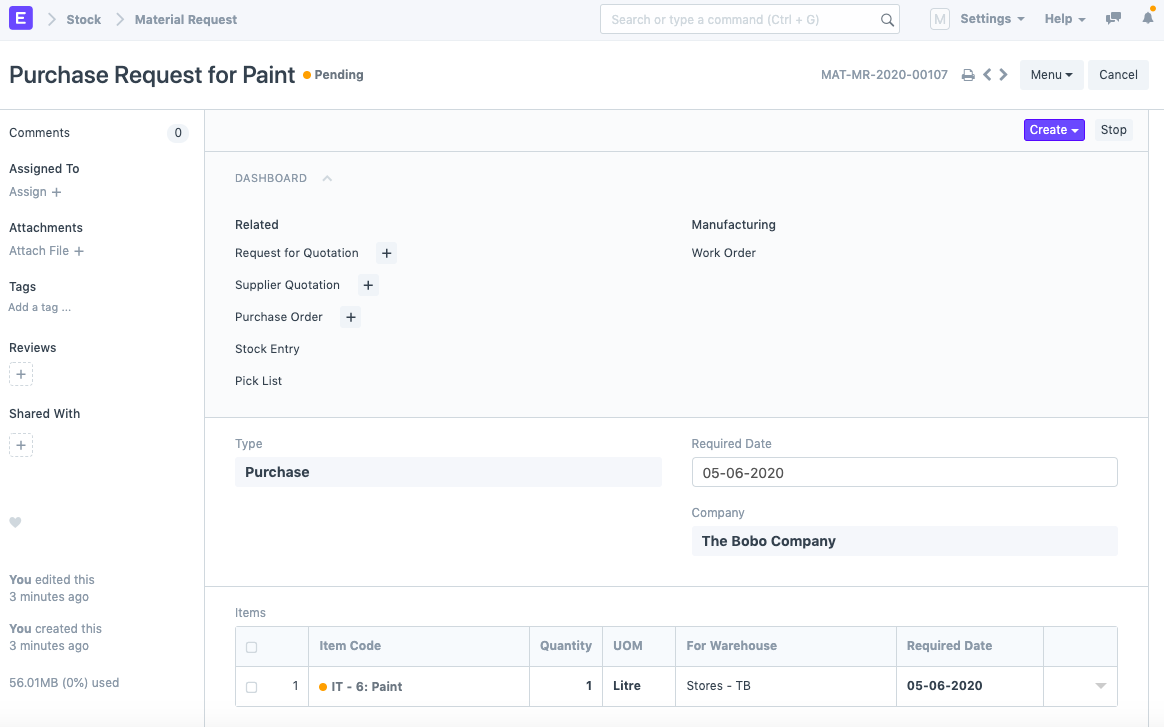Add new Purchase Order plus icon
The image size is (1164, 727).
(350, 318)
